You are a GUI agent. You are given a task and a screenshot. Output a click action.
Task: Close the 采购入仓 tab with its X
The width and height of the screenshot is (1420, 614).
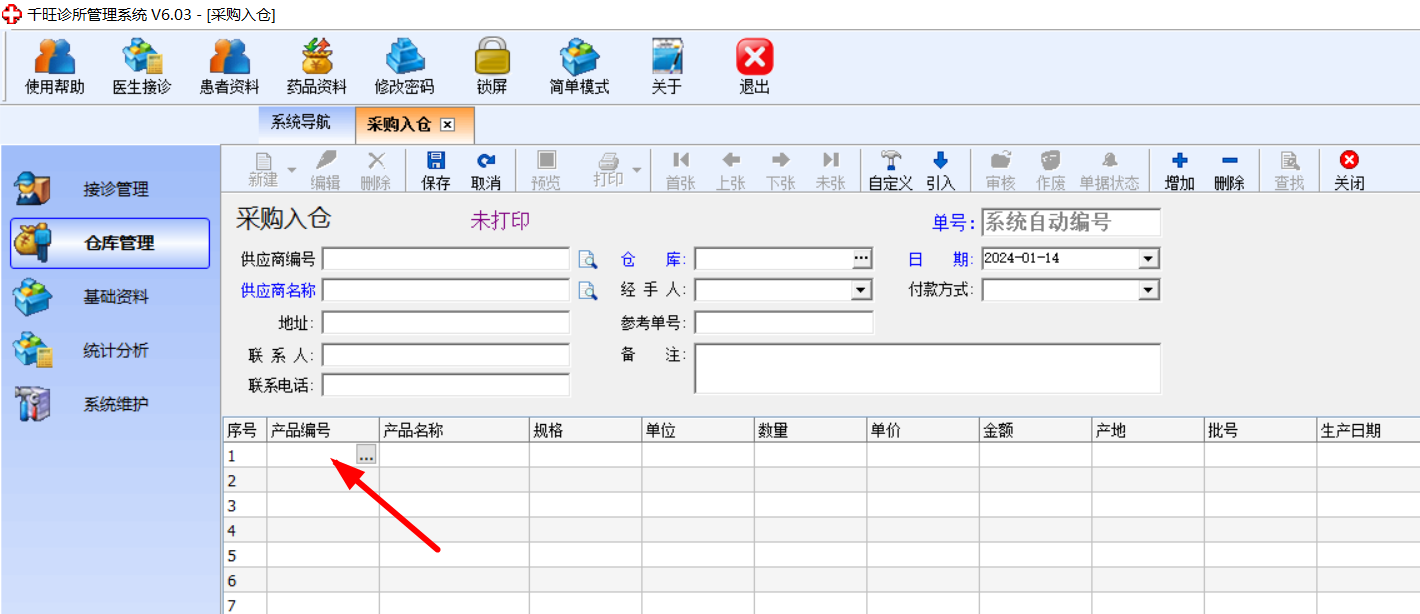coord(448,125)
